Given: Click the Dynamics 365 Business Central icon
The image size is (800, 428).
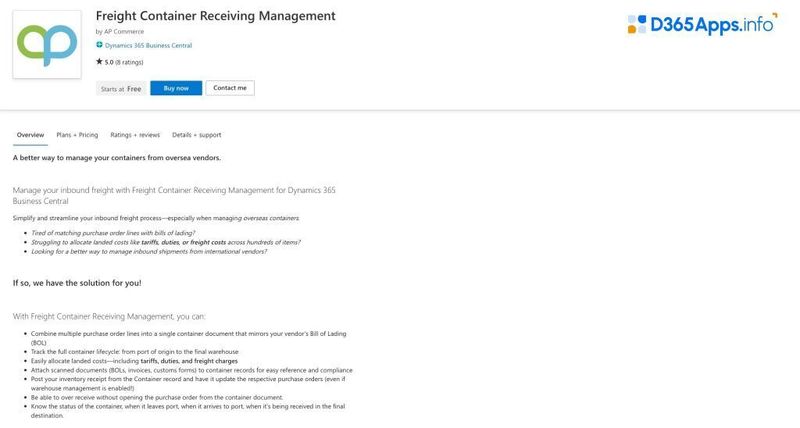Looking at the screenshot, I should tap(99, 45).
